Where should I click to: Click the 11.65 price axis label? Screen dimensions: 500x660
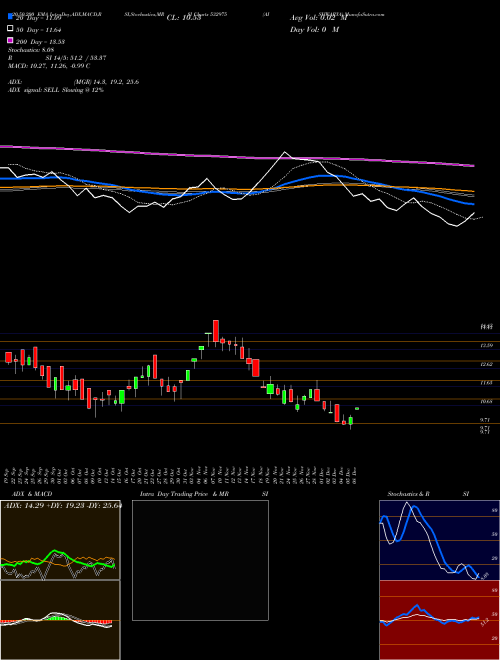487,383
